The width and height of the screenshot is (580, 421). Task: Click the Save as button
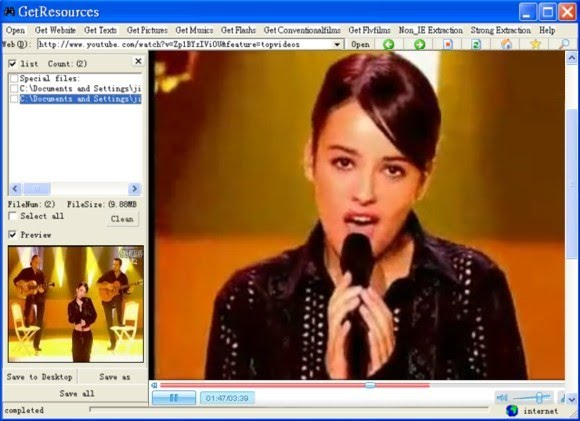pyautogui.click(x=115, y=377)
